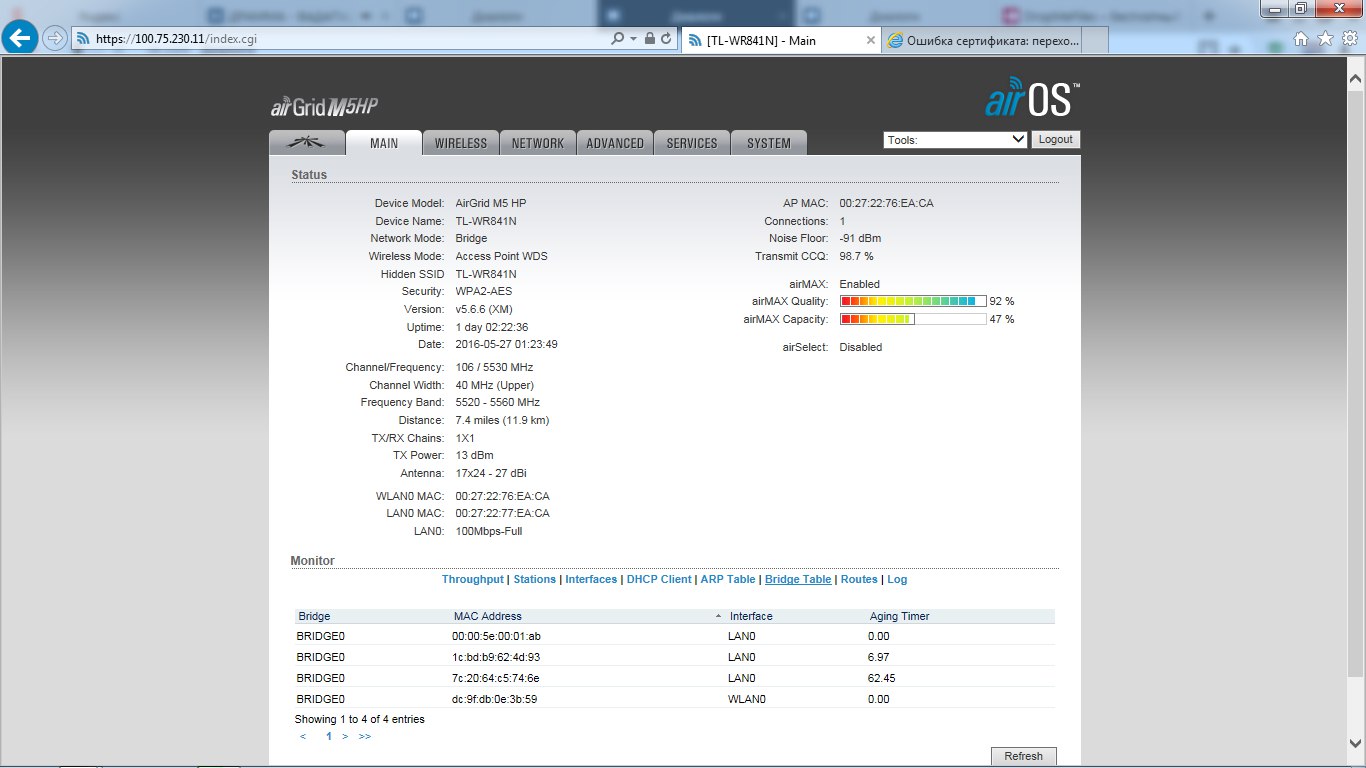This screenshot has width=1366, height=768.
Task: Switch to the ADVANCED tab
Action: (615, 143)
